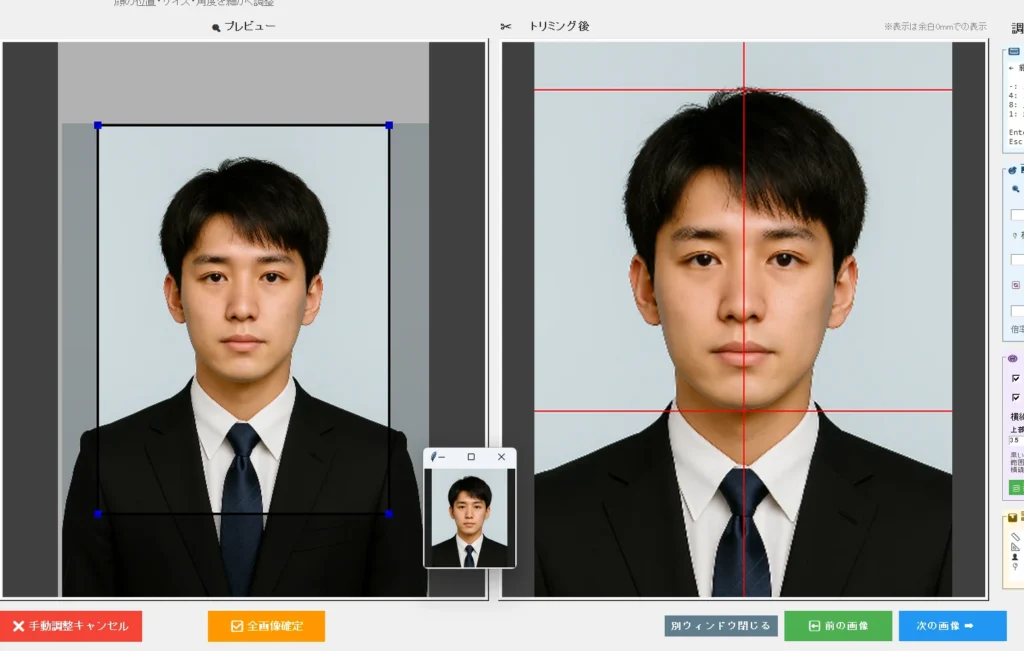Click the upper margin input field showing 3.5
Screen dimensions: 1024x651
pos(1016,440)
